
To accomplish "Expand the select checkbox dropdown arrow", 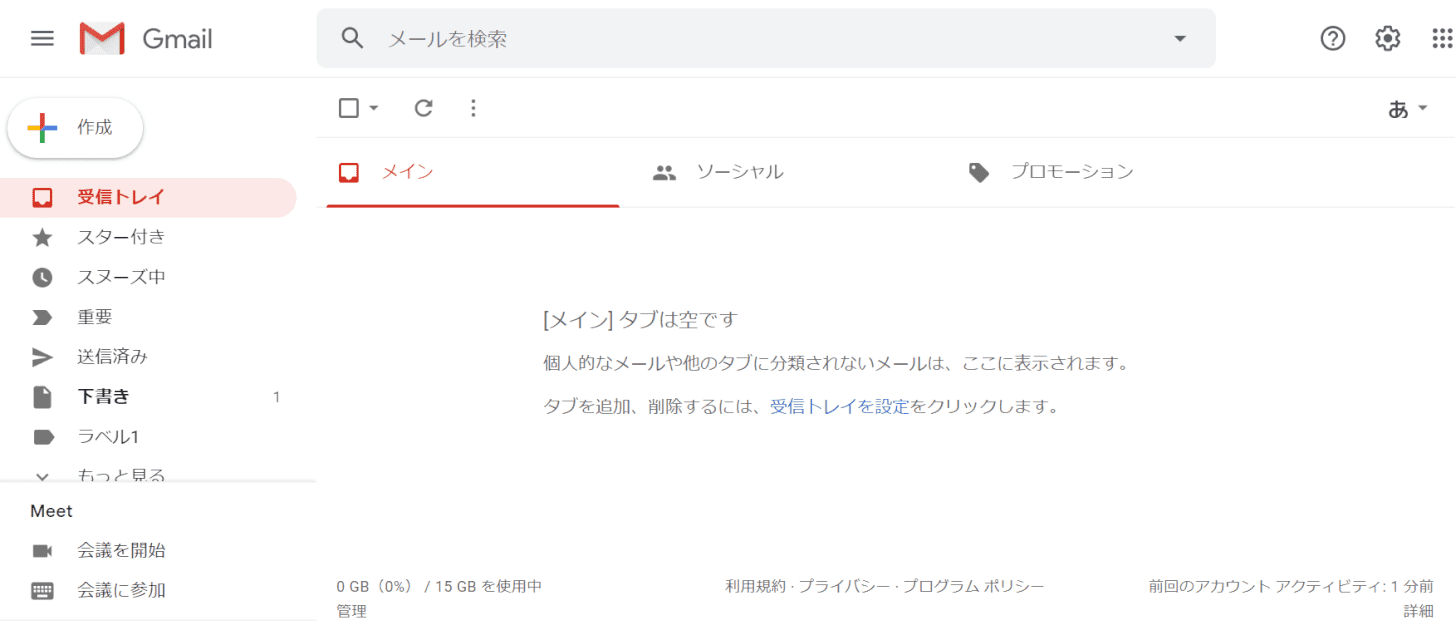I will [374, 108].
